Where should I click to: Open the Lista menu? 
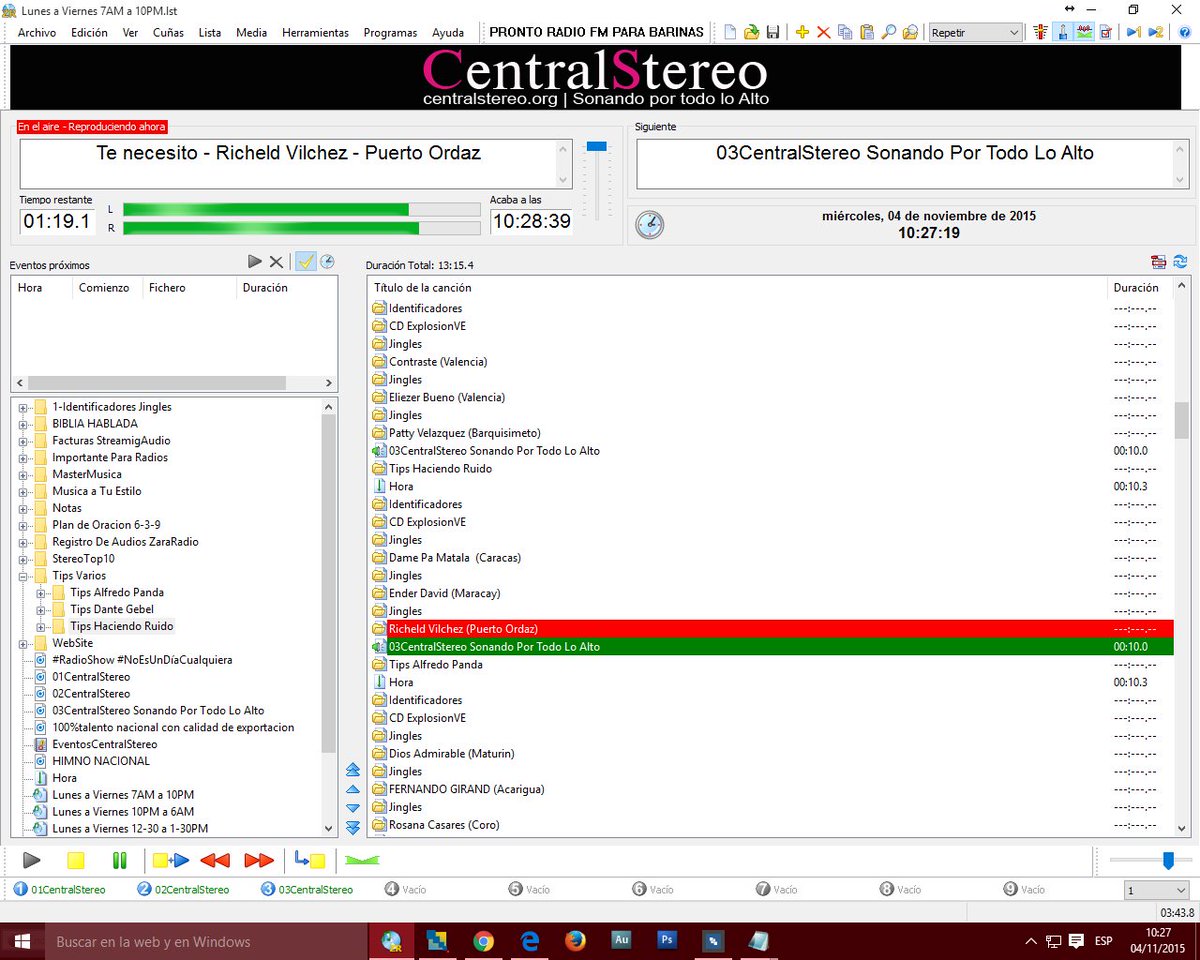click(x=210, y=32)
